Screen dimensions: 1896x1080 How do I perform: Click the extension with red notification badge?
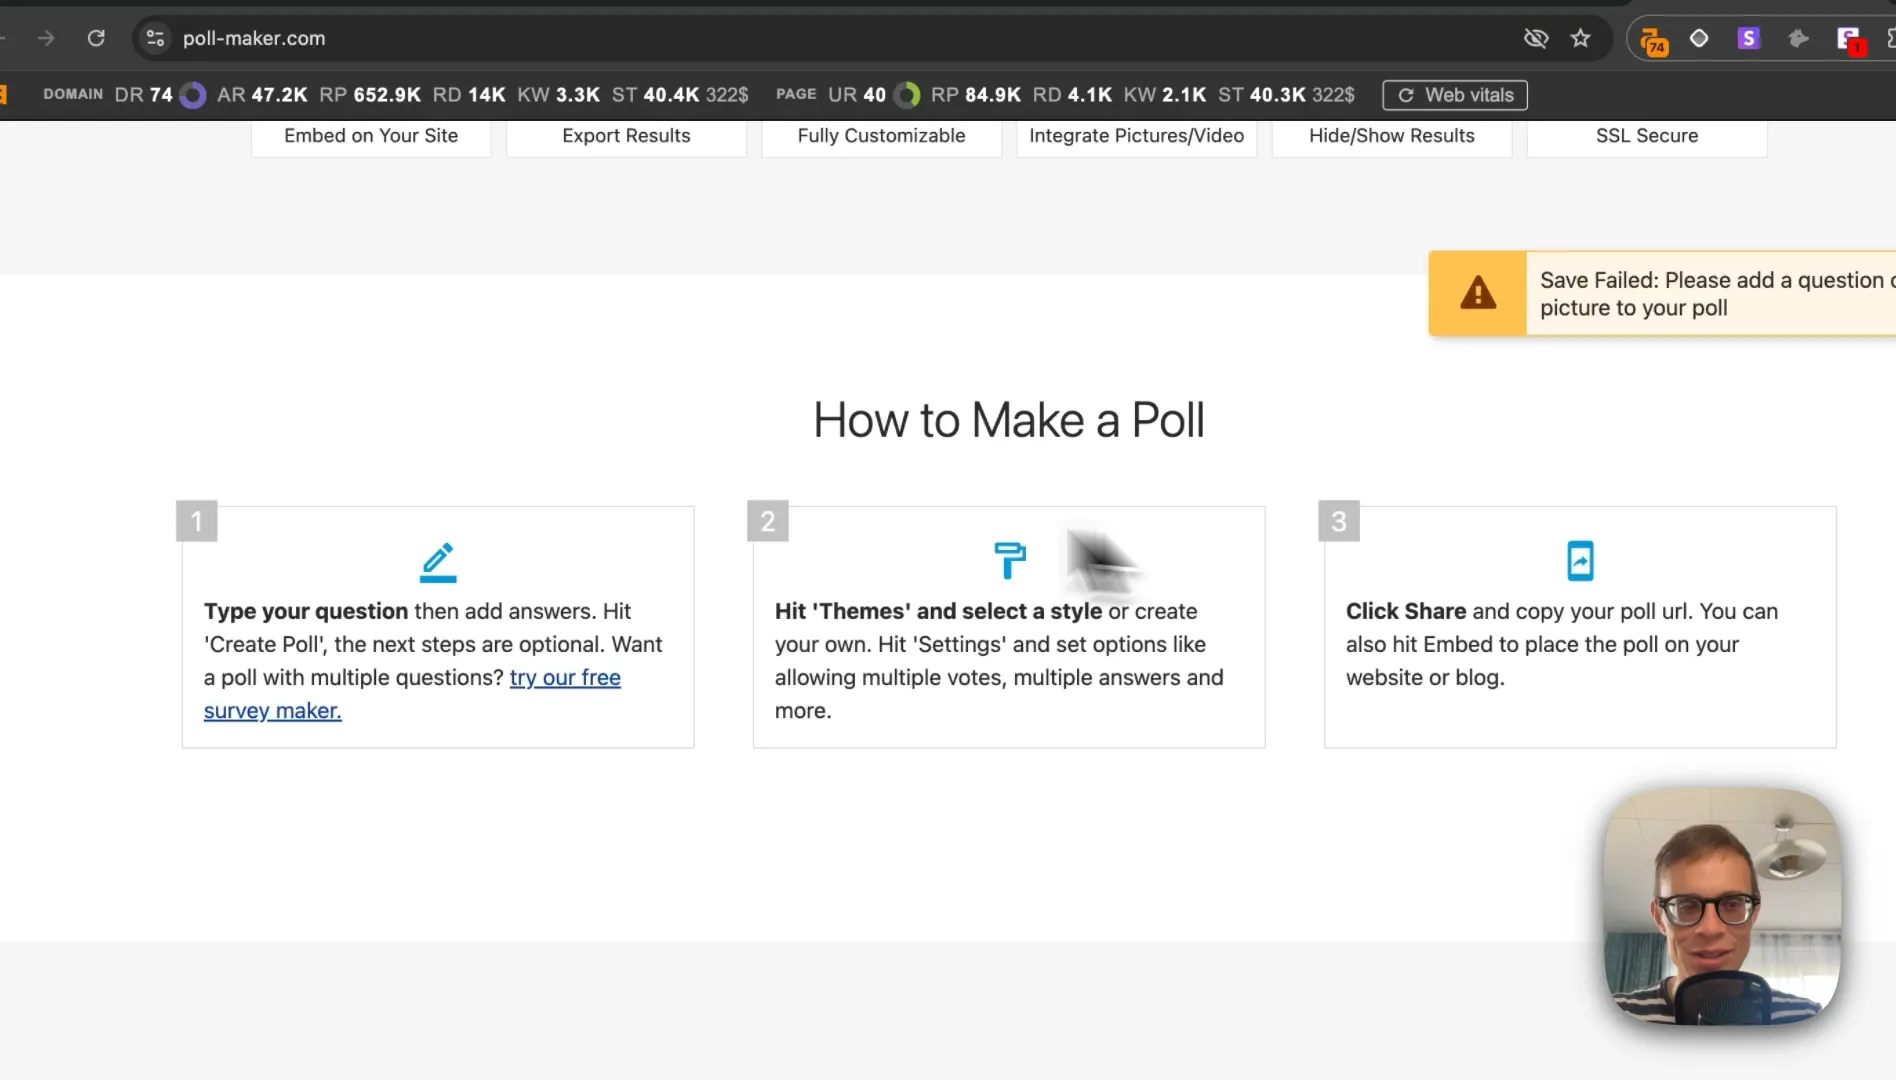tap(1850, 40)
